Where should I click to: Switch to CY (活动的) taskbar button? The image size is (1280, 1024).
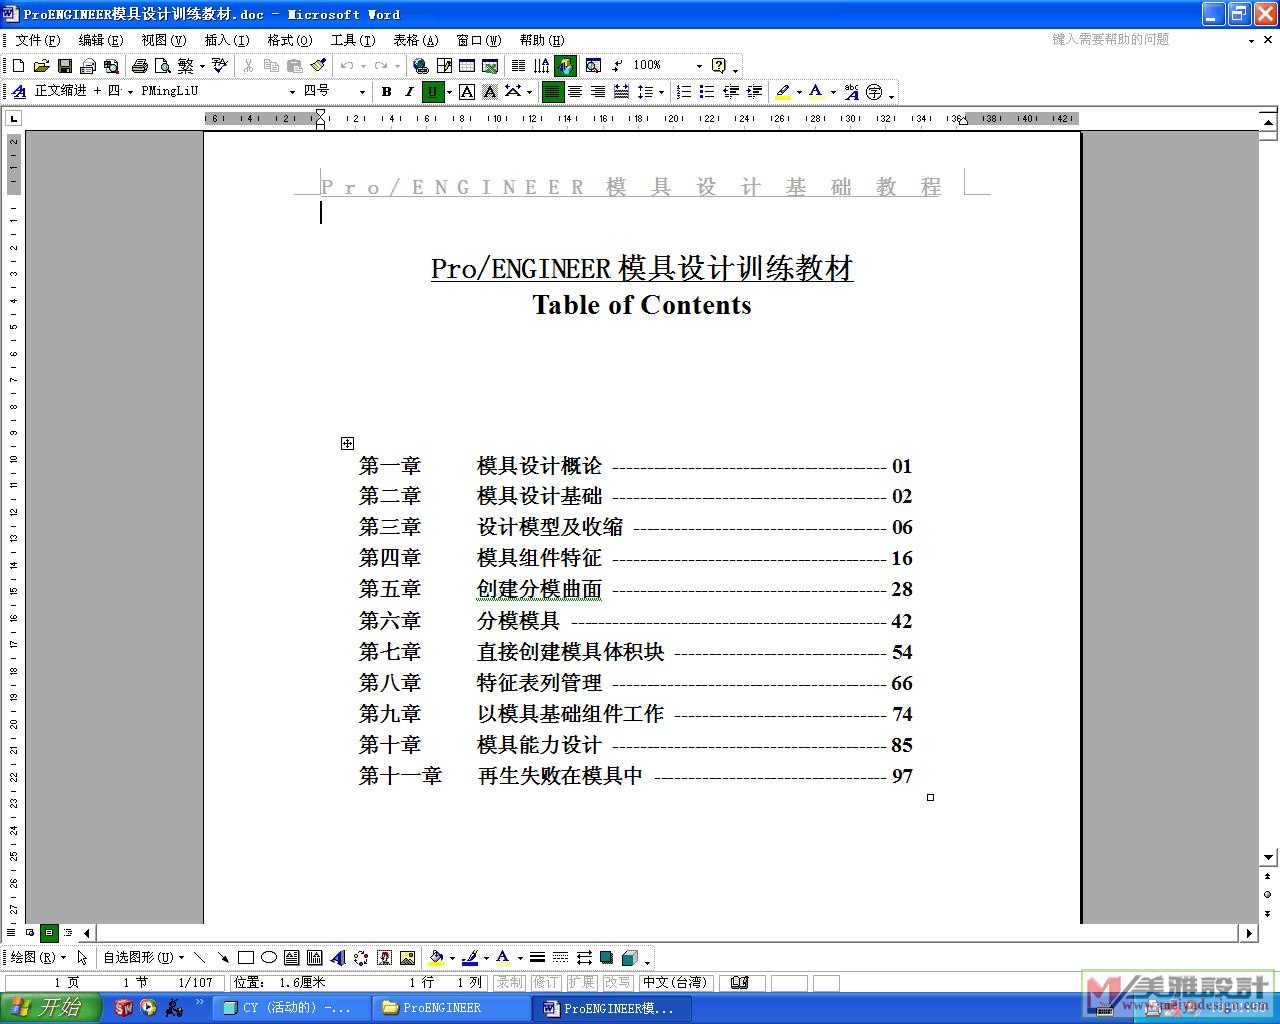(291, 1008)
